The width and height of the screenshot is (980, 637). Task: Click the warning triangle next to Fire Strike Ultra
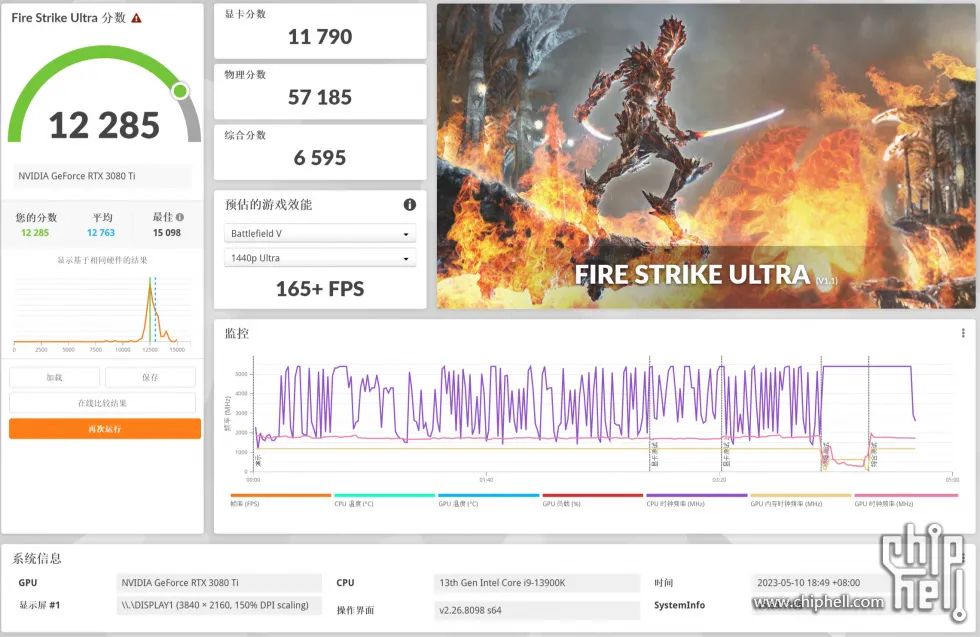pyautogui.click(x=136, y=18)
